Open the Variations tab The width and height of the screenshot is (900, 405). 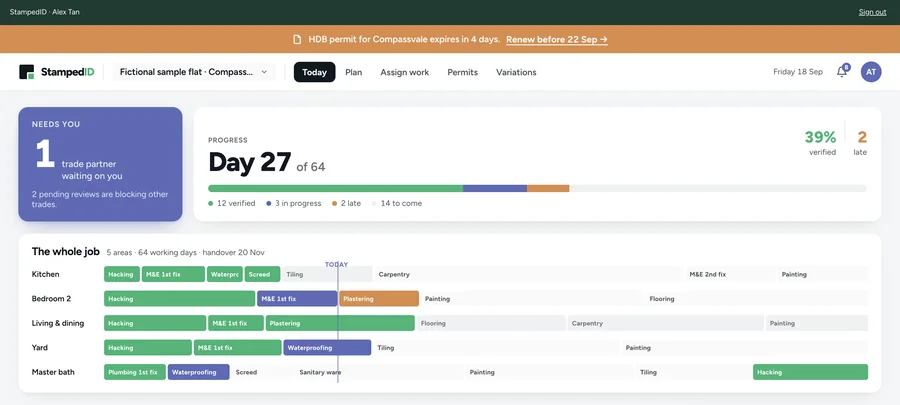tap(516, 72)
